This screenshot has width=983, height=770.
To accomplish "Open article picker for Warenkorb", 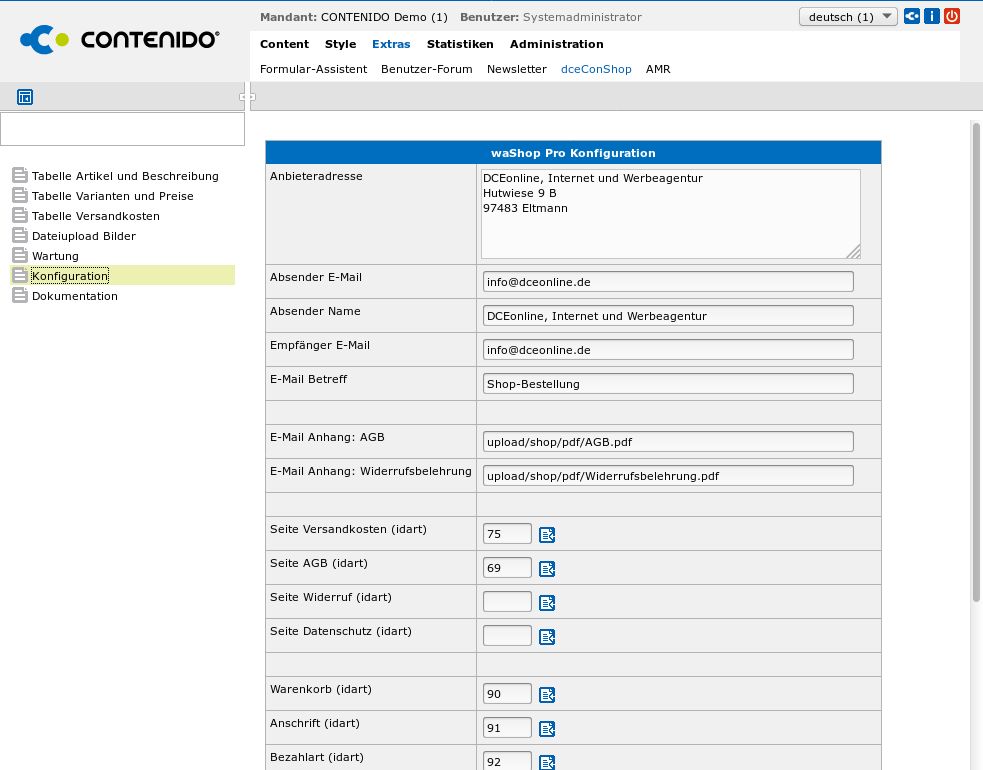I will (547, 695).
